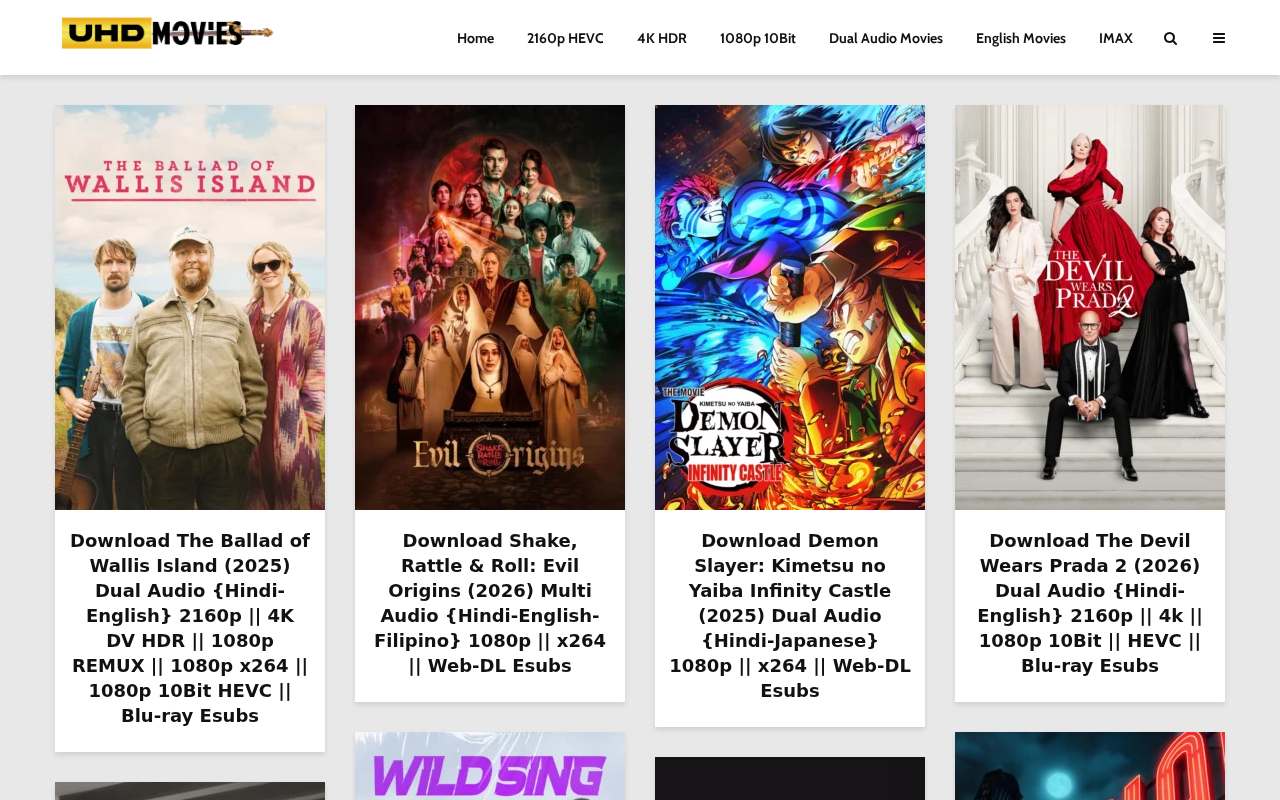
Task: Open the 1080p 10Bit category
Action: [758, 38]
